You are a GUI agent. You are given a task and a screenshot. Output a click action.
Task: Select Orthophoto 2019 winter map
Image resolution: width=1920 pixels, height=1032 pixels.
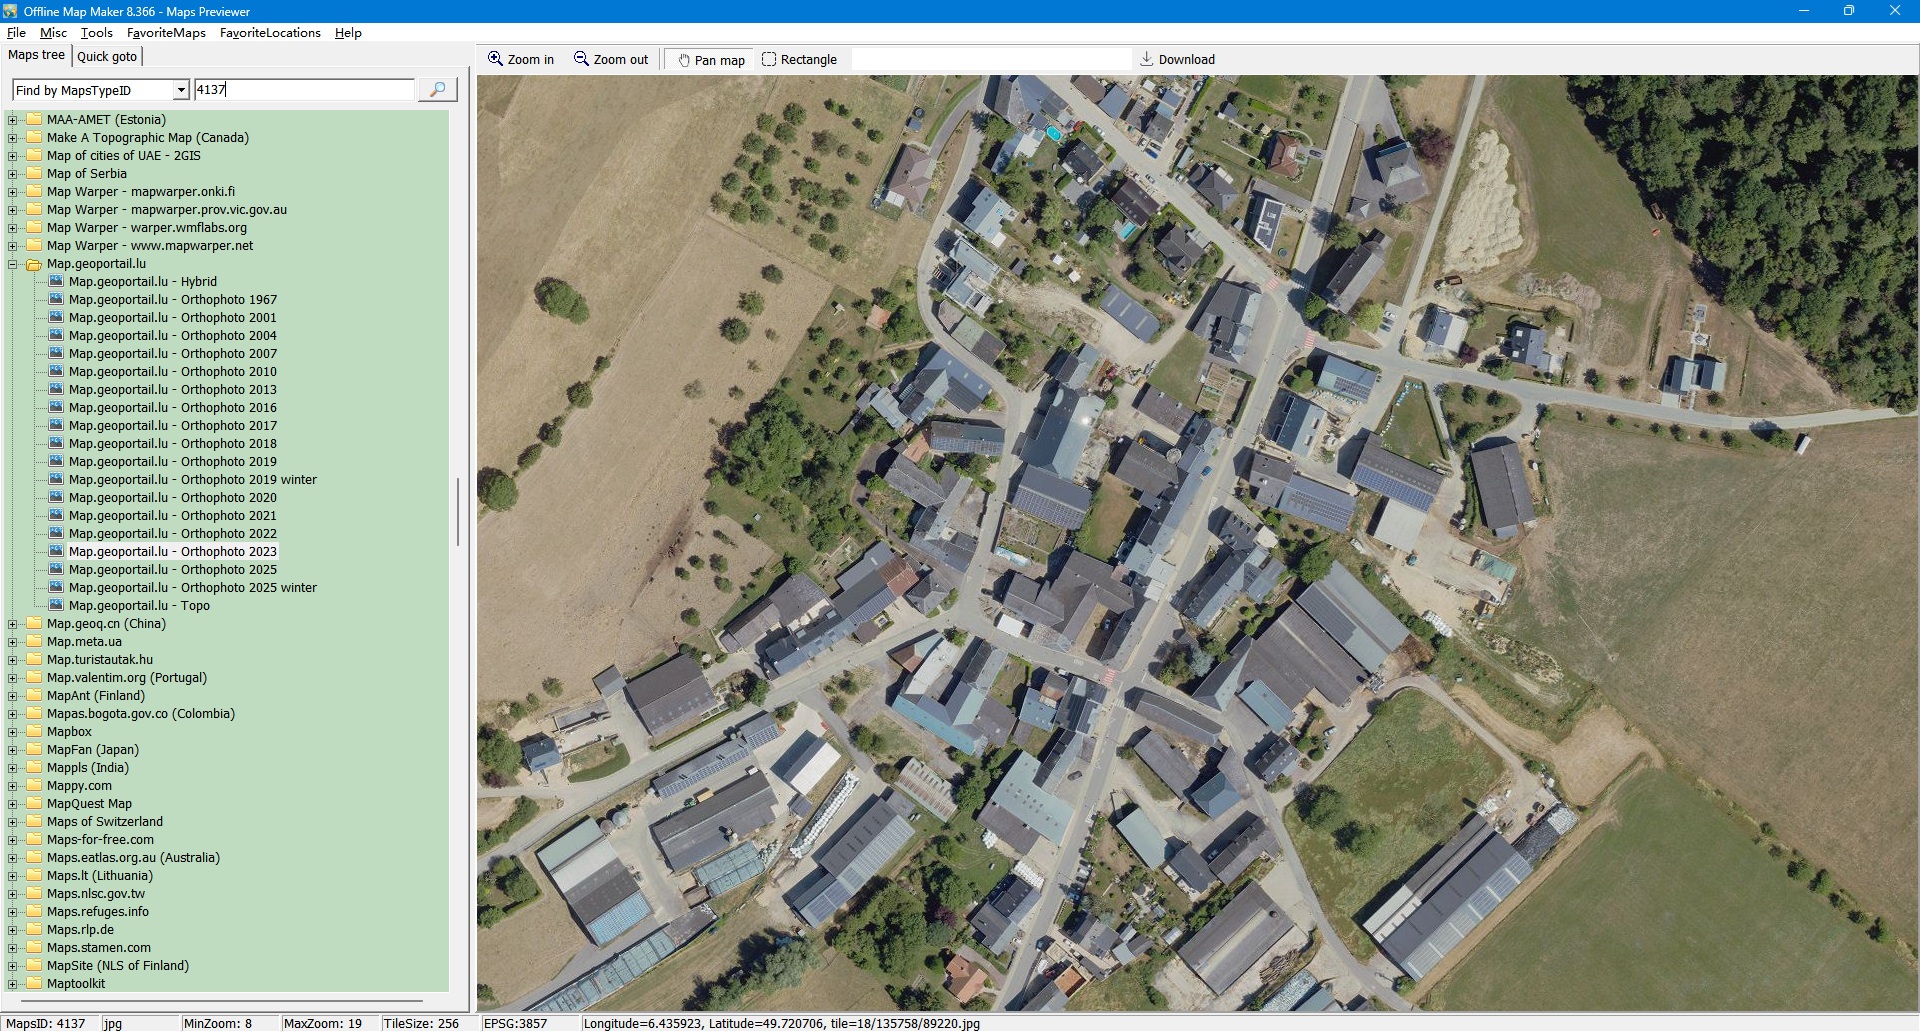click(192, 480)
